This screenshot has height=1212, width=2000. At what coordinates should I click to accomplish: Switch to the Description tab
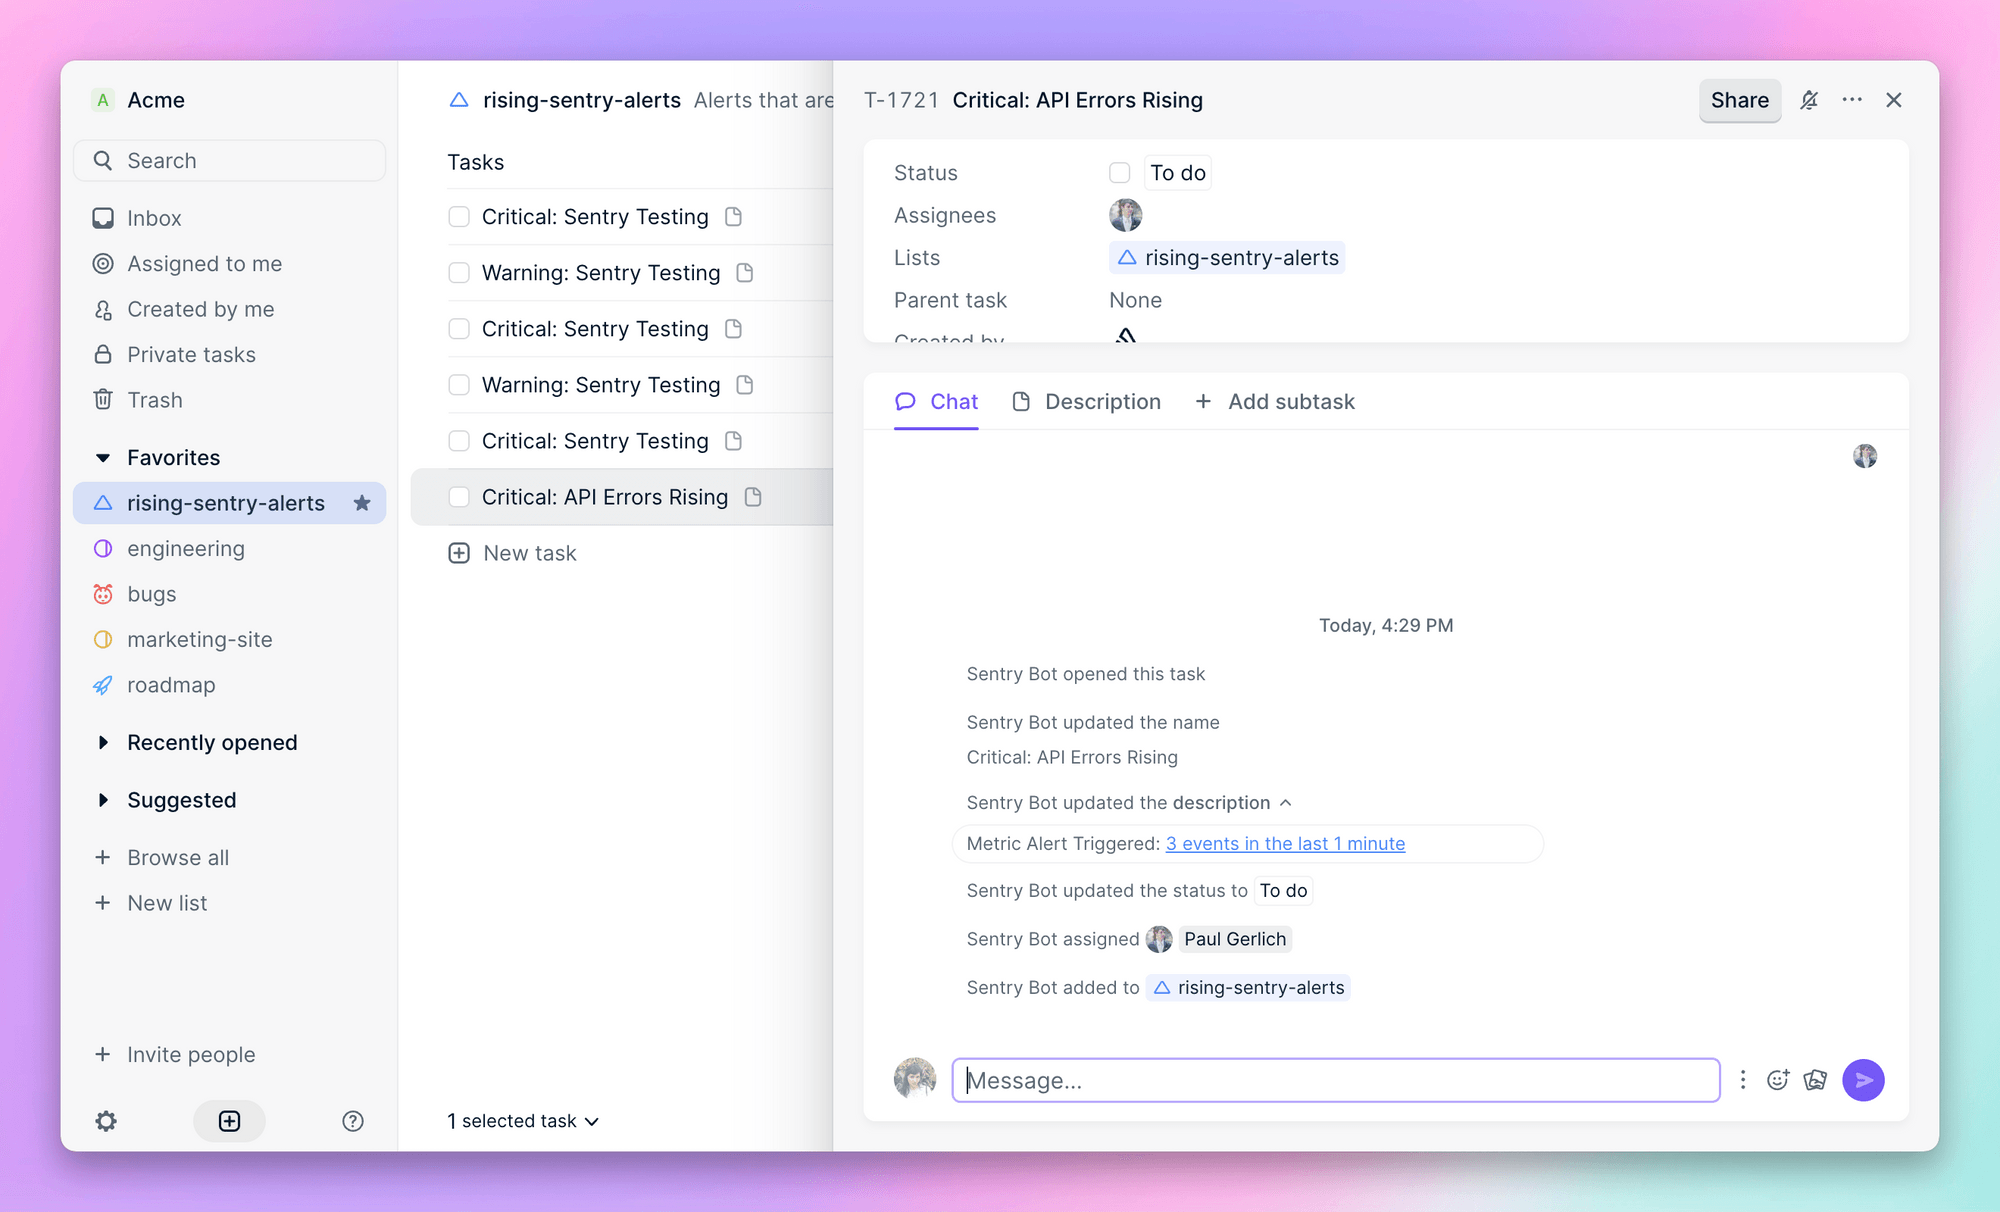(x=1087, y=402)
